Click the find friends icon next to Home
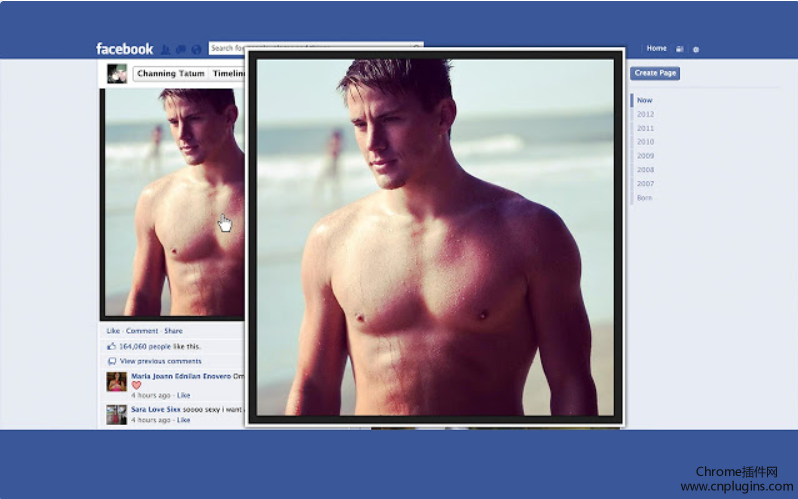Screen dimensions: 798x499 [x=679, y=49]
